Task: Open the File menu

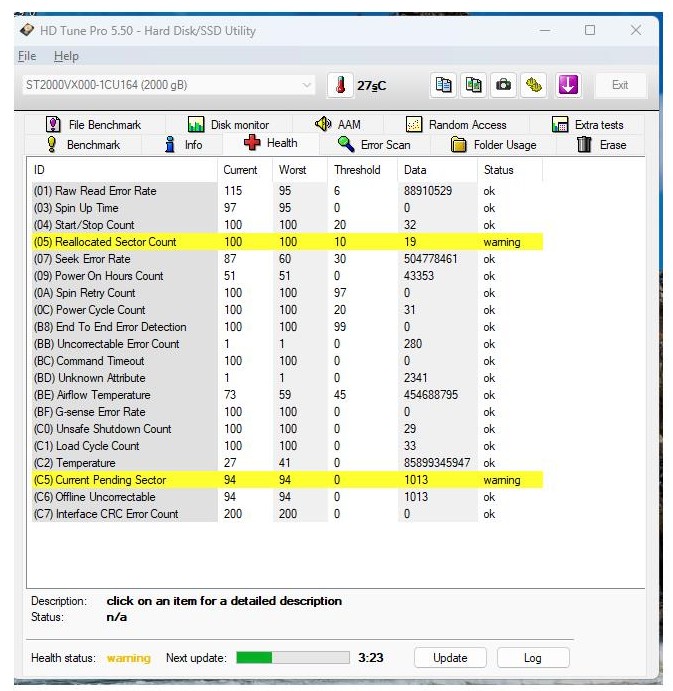Action: click(x=27, y=56)
